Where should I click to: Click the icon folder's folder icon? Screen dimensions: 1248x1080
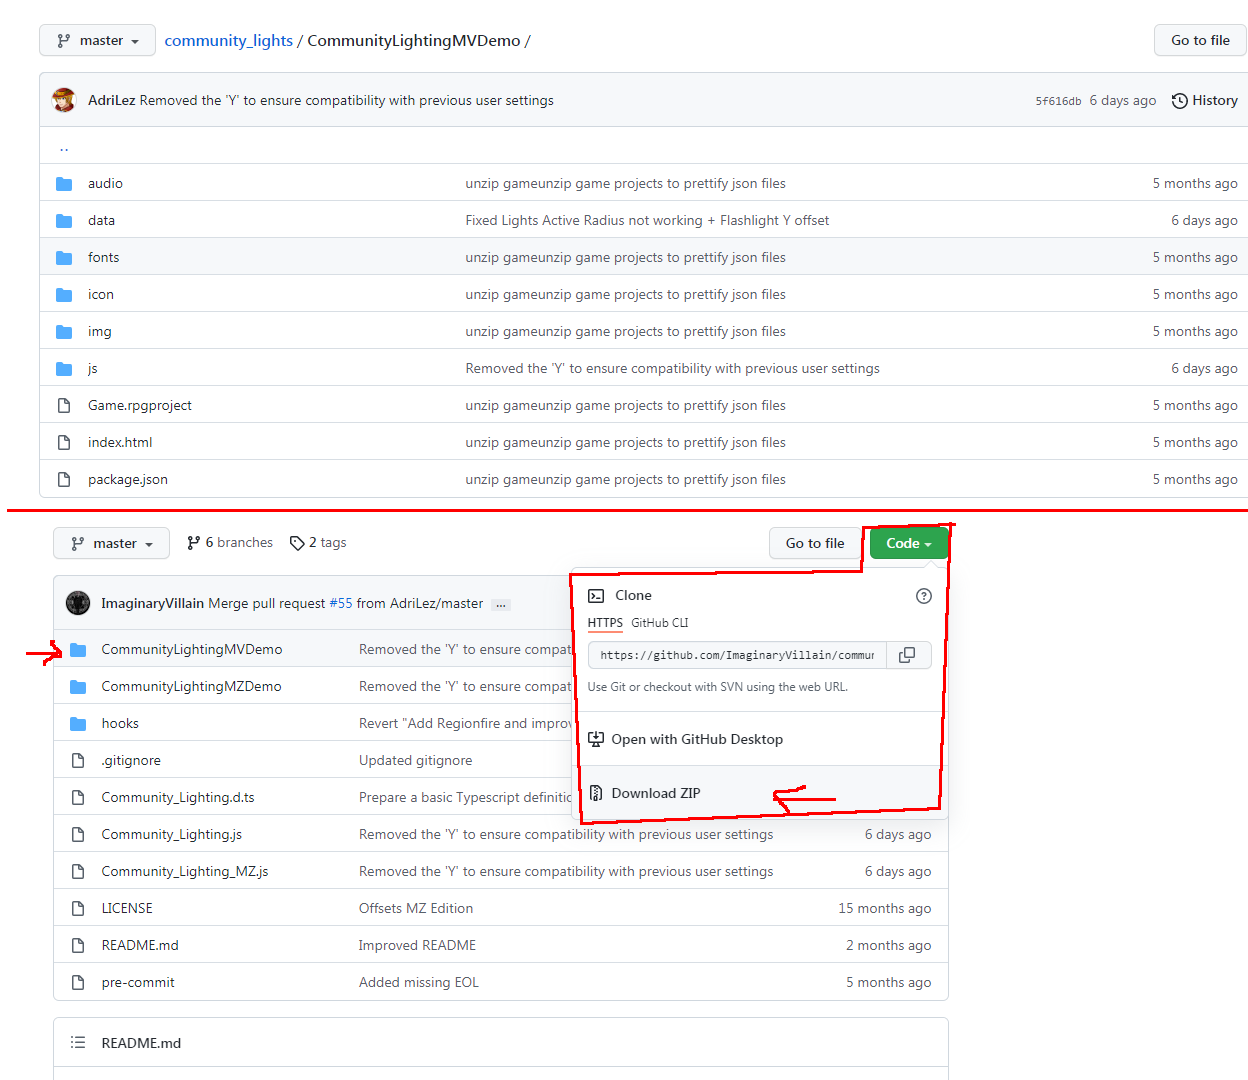(64, 294)
